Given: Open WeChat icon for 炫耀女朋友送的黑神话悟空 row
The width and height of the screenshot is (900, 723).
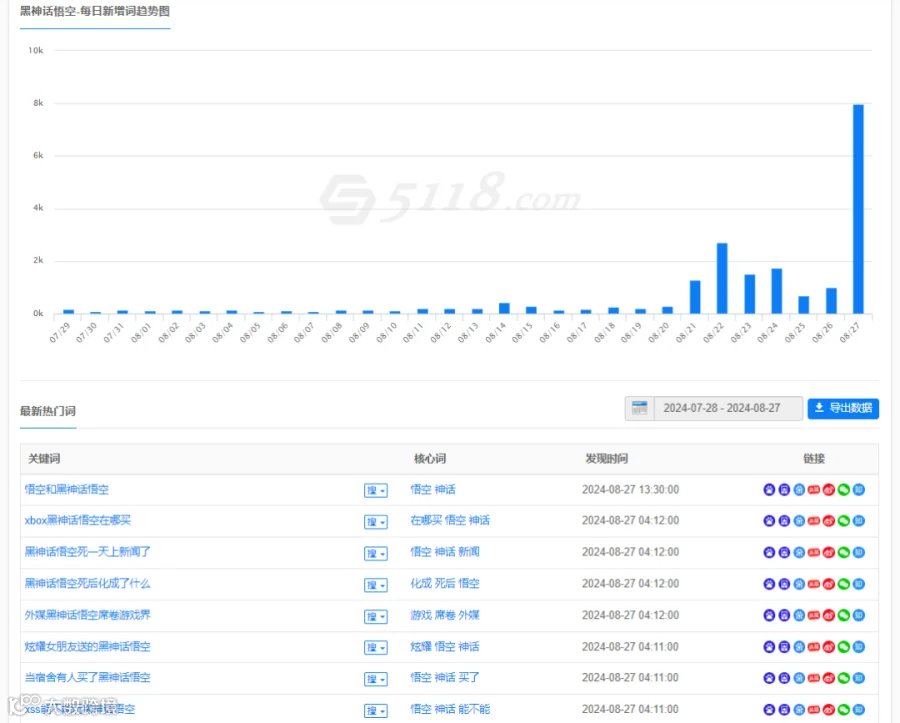Looking at the screenshot, I should tap(844, 647).
